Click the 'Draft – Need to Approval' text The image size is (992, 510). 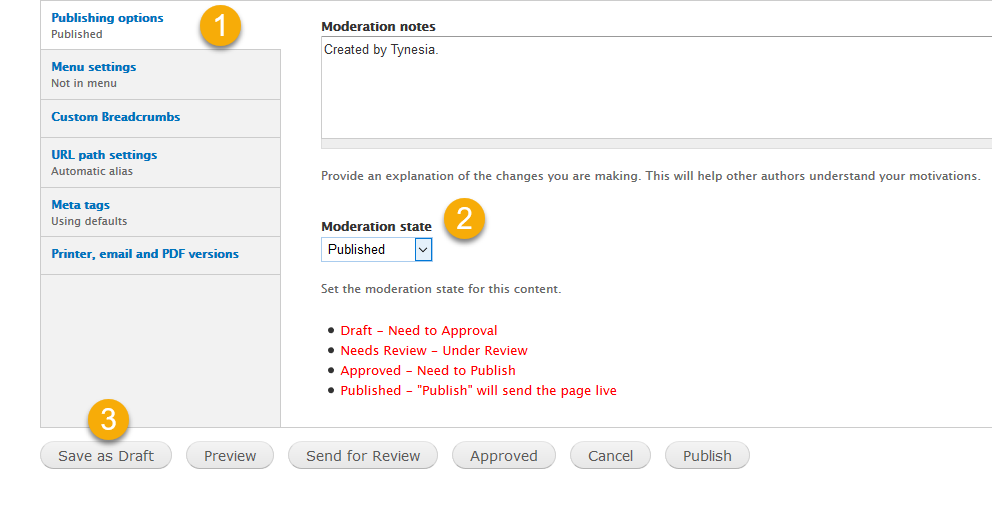419,330
